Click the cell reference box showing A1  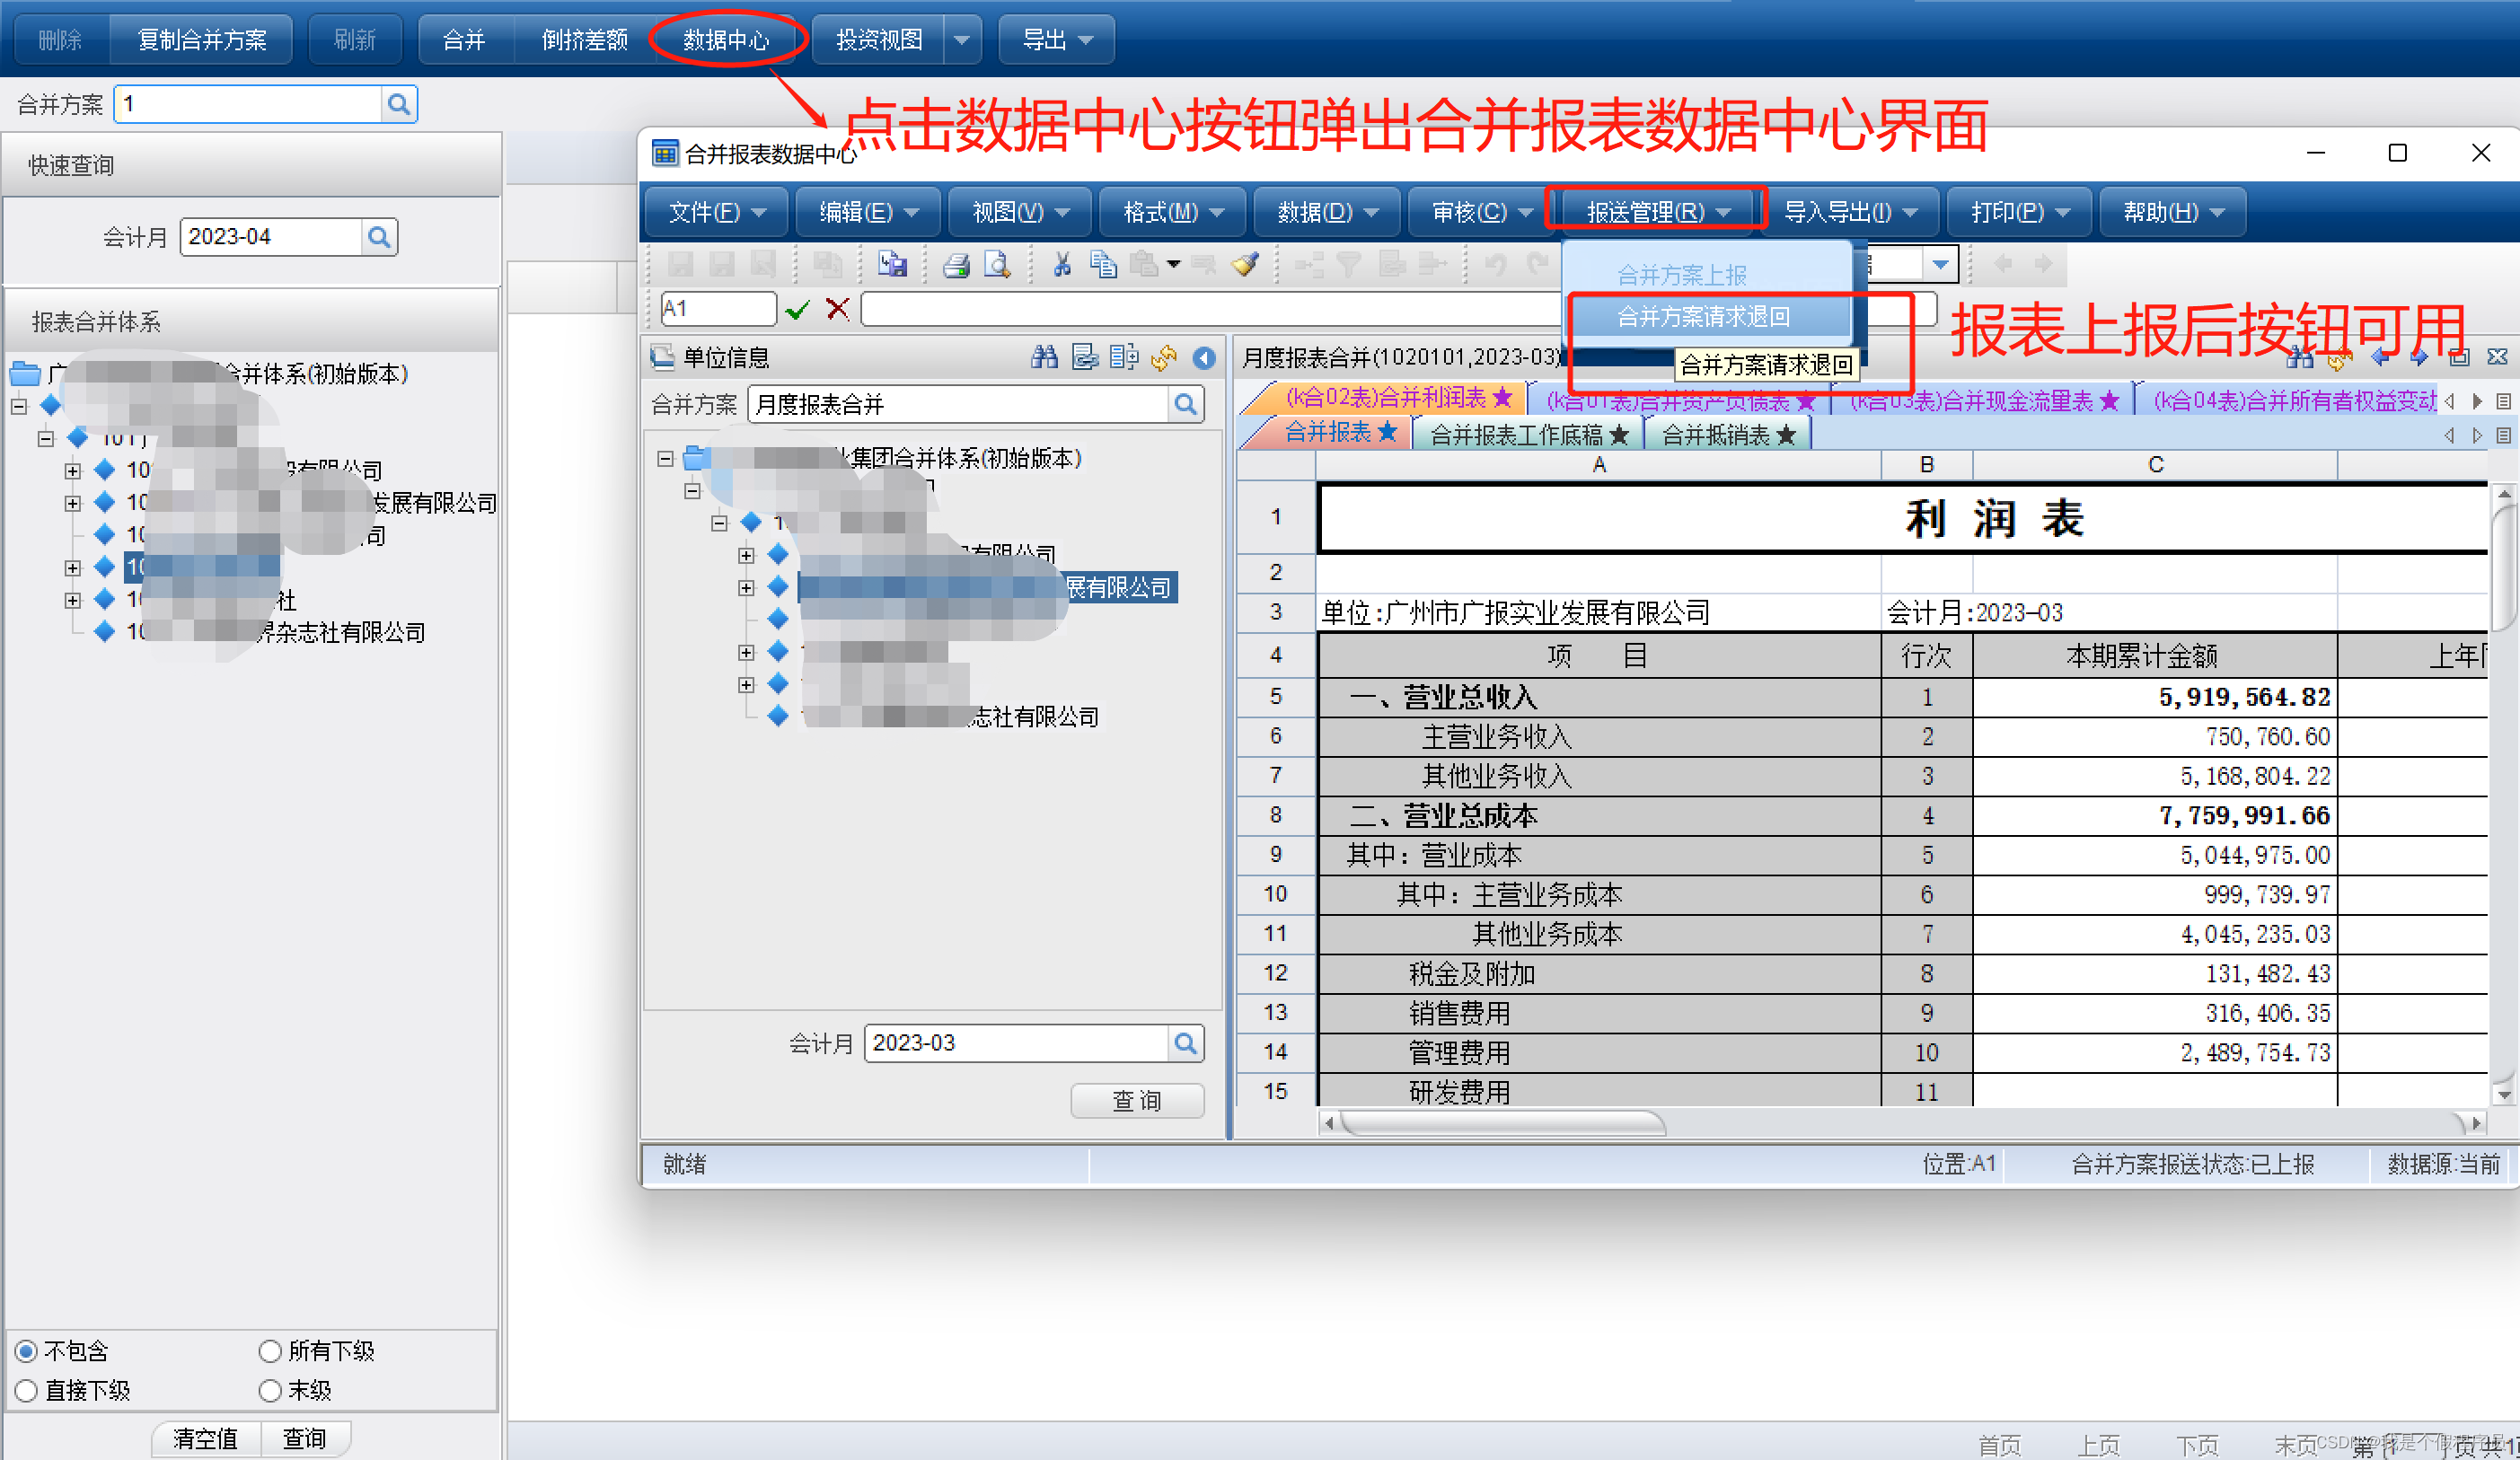click(718, 309)
